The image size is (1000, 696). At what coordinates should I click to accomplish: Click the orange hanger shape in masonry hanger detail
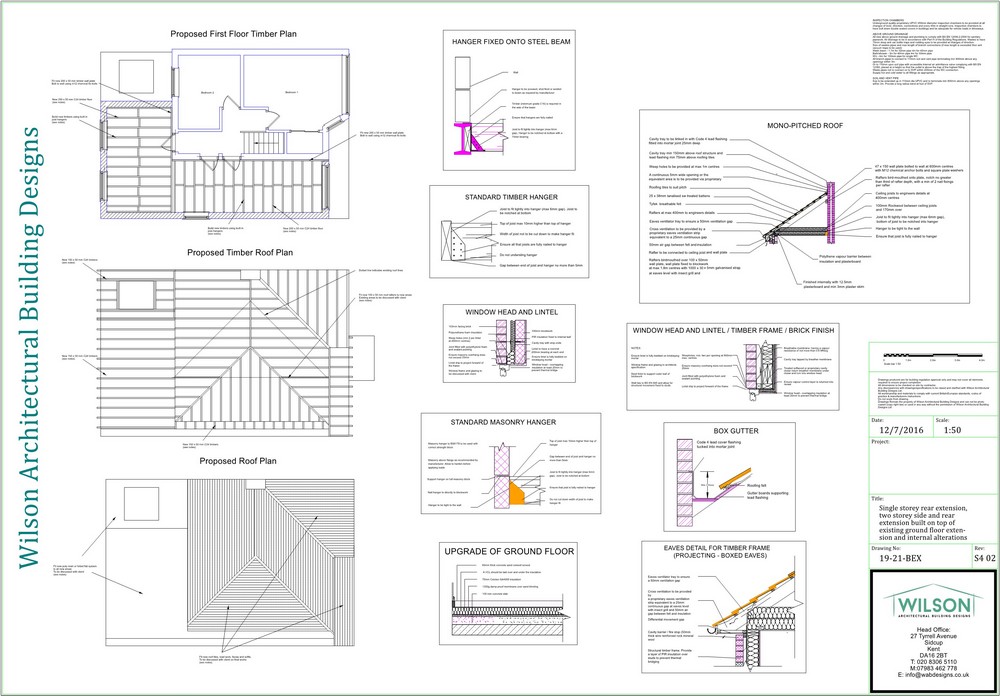[x=517, y=493]
